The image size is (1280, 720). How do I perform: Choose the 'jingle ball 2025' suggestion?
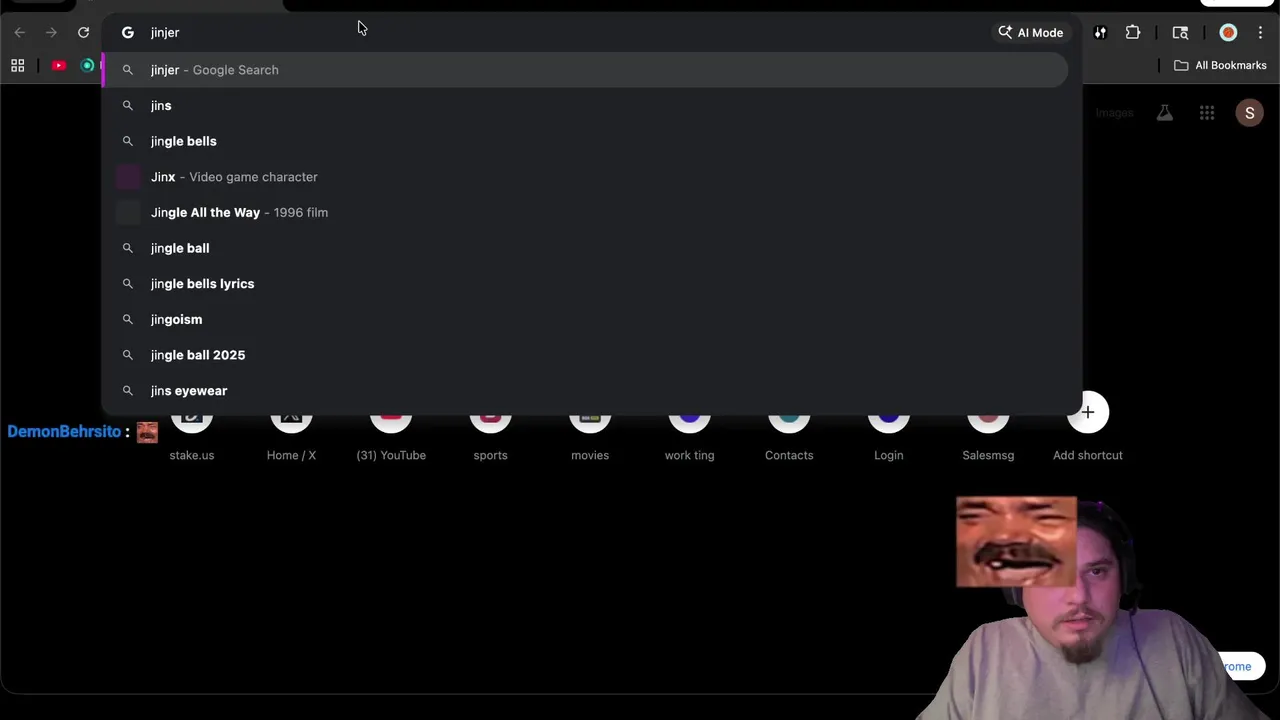point(585,355)
